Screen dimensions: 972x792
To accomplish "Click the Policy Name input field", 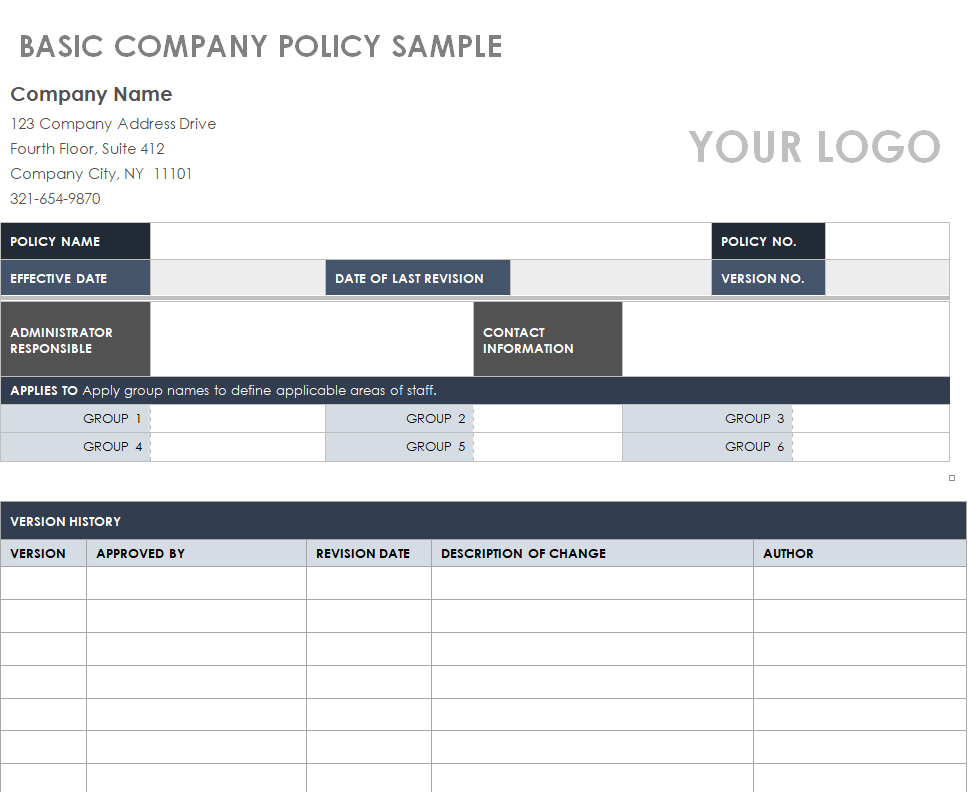I will (x=430, y=241).
